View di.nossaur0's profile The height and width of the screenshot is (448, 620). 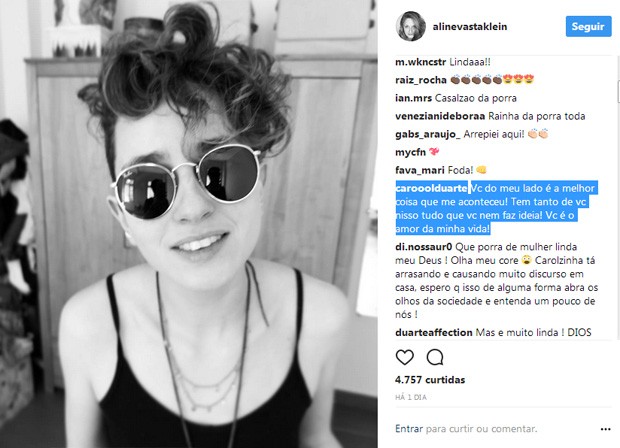coord(423,247)
